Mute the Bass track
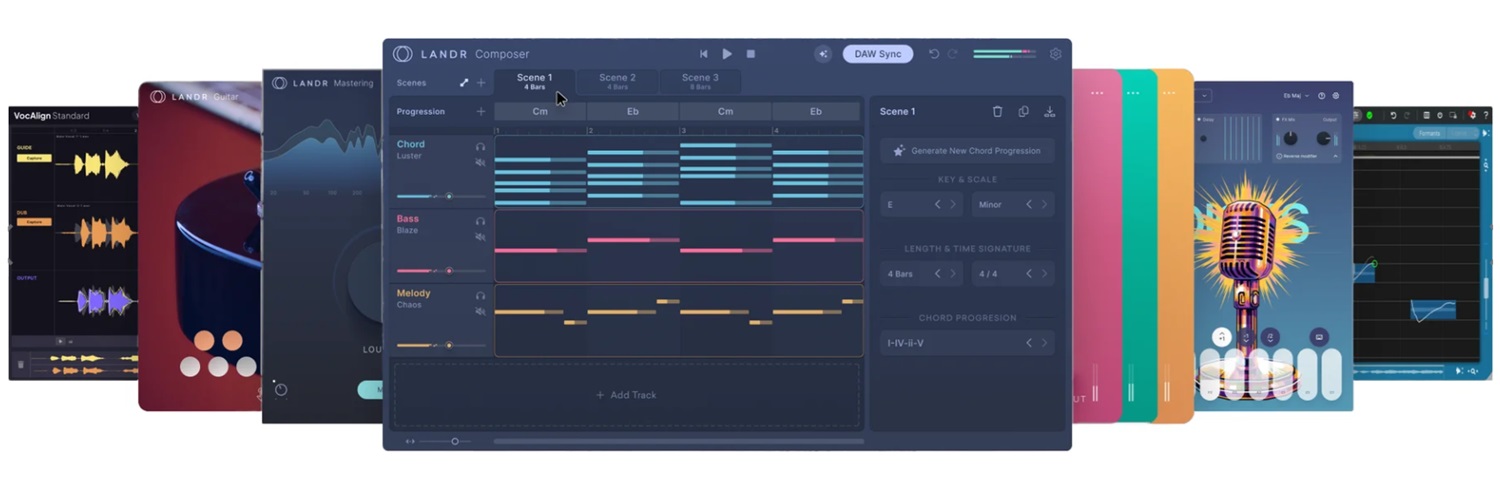 tap(481, 237)
